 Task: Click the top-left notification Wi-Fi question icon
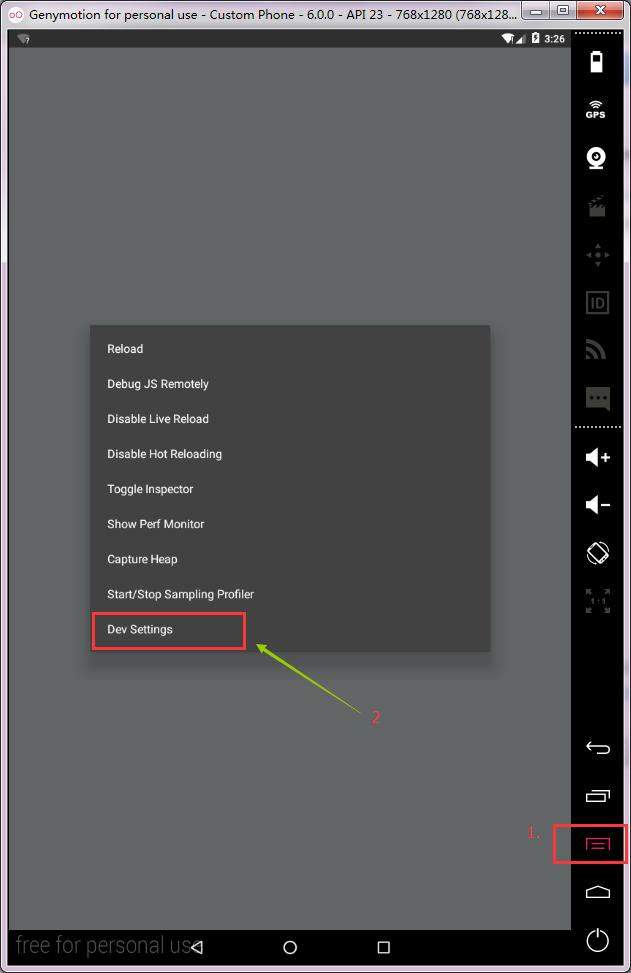point(24,39)
